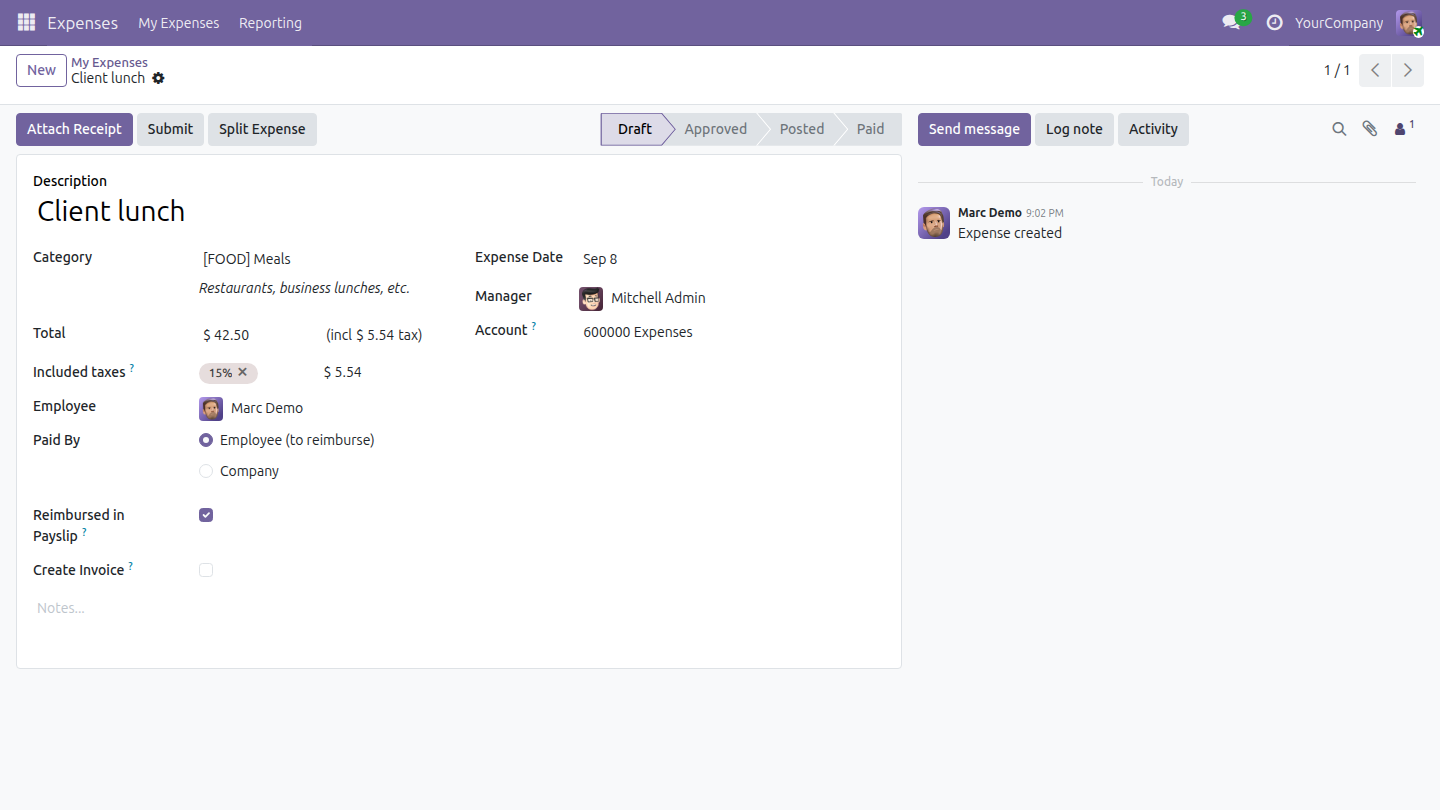
Task: Show Included taxes help tooltip
Action: [x=132, y=368]
